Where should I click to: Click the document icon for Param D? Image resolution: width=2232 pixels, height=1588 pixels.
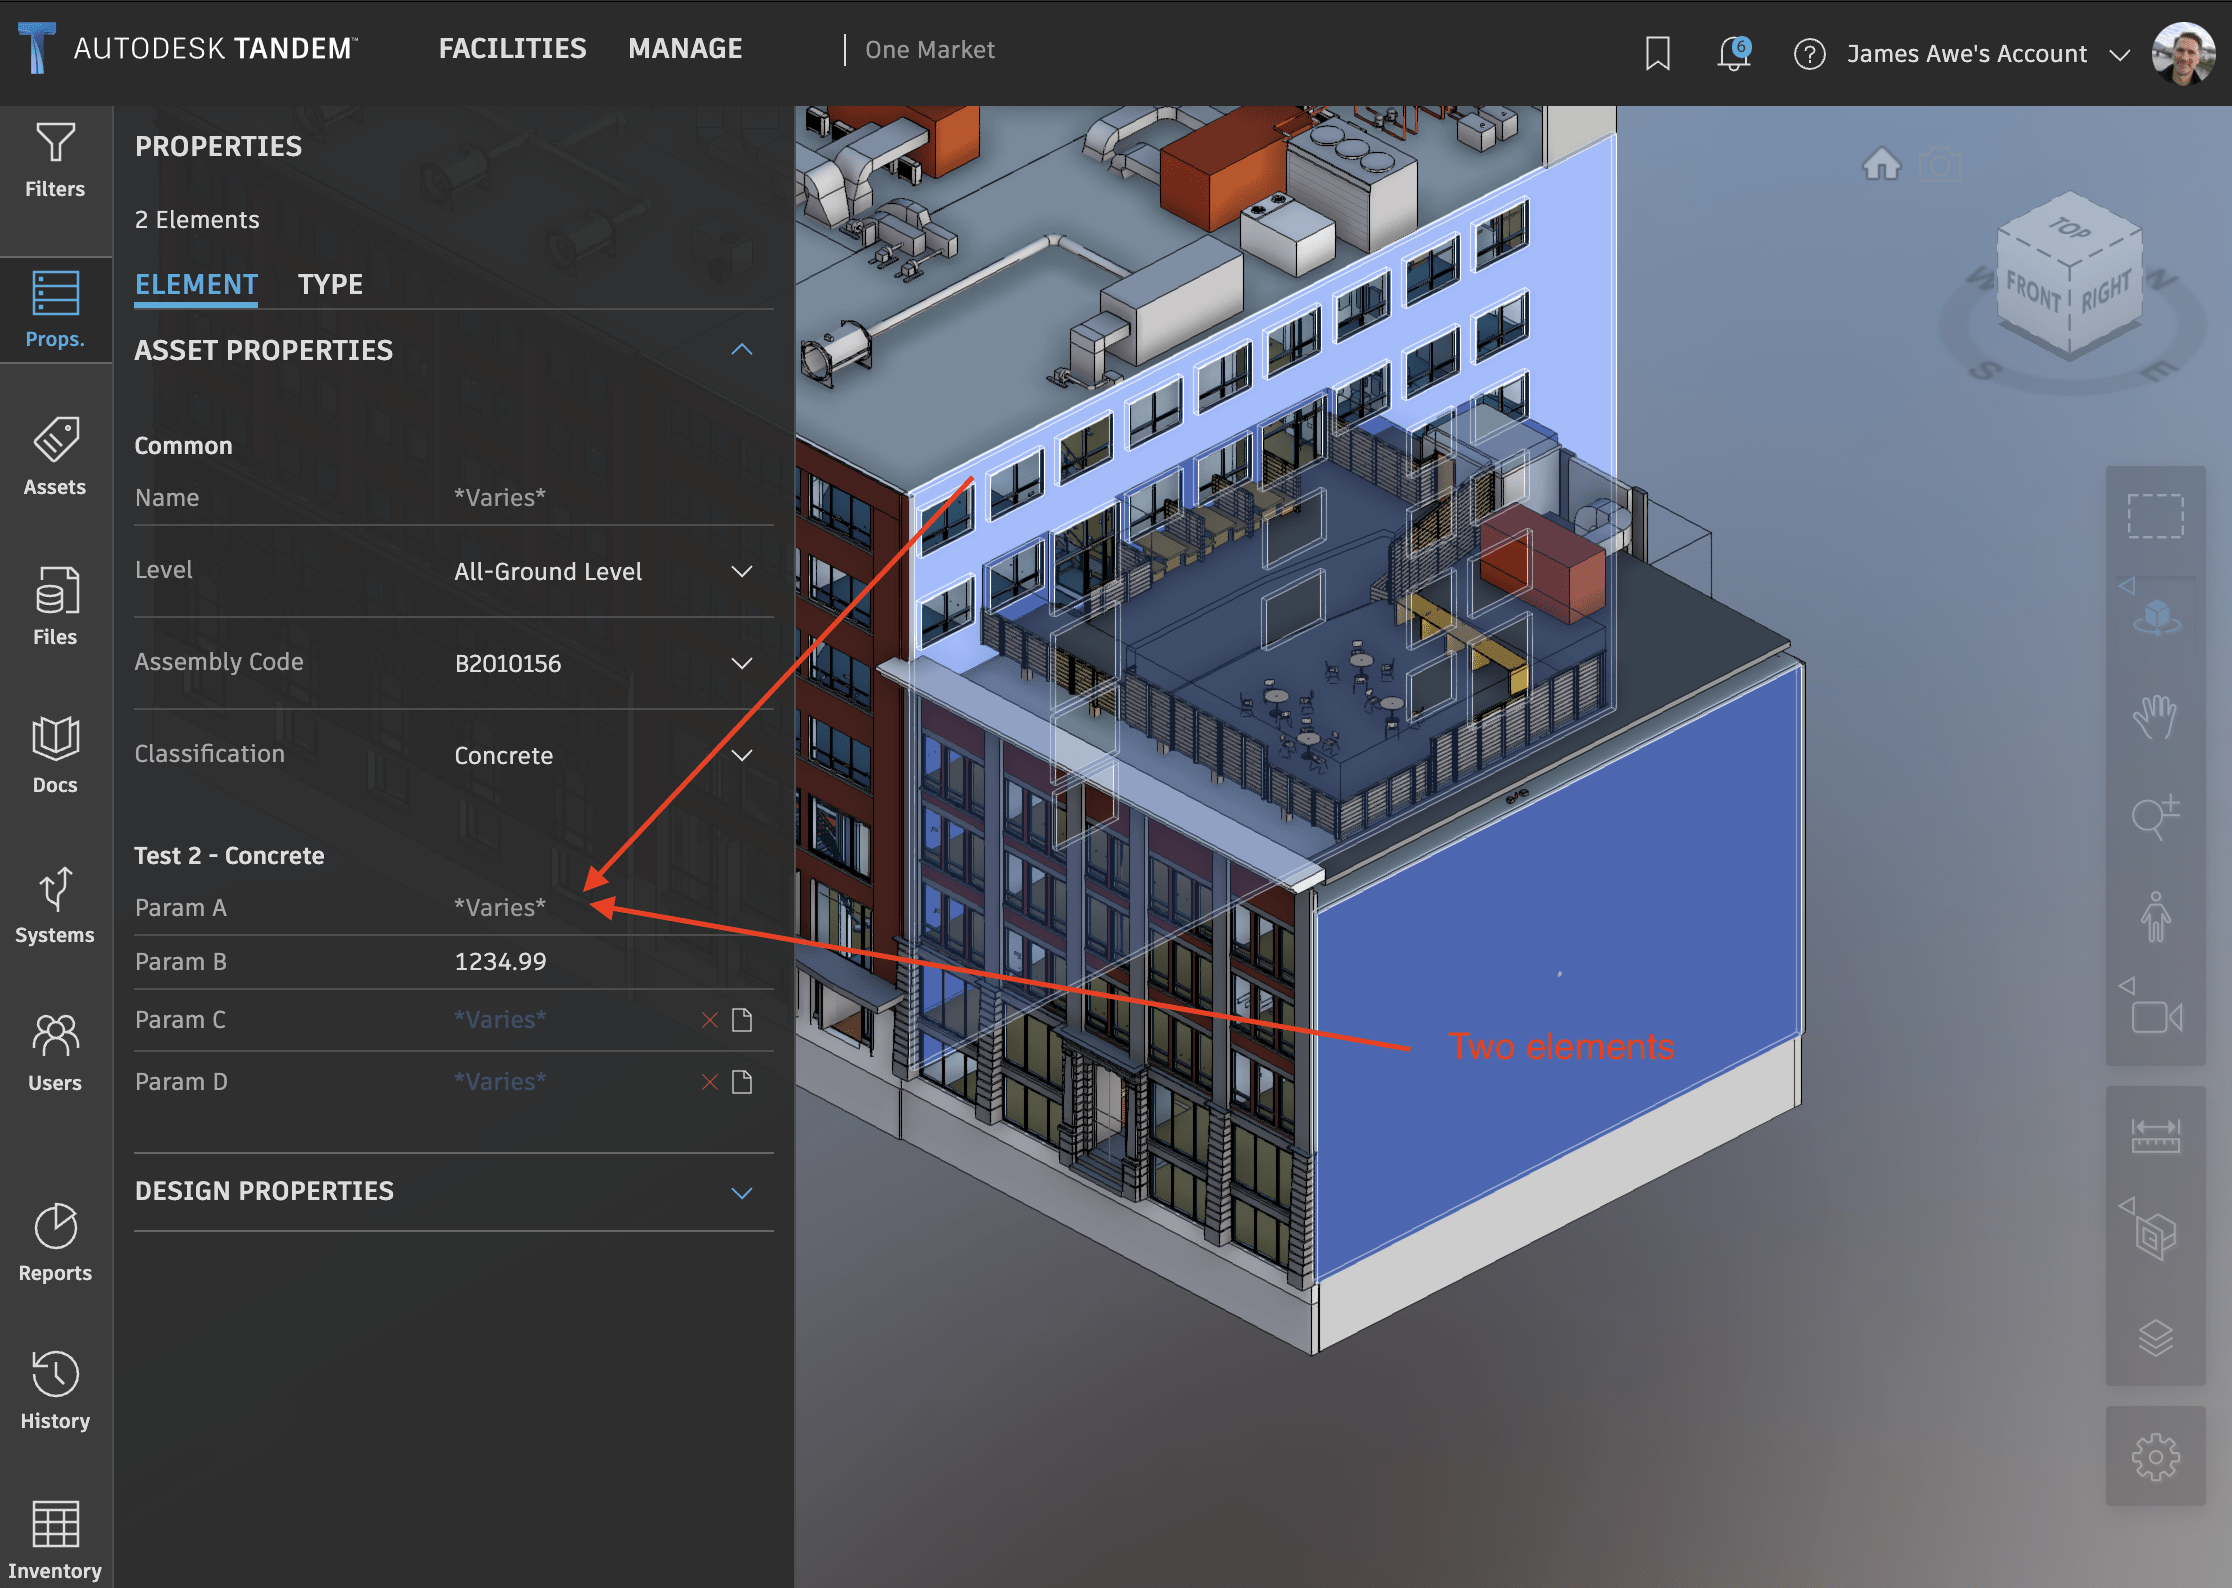pyautogui.click(x=742, y=1082)
